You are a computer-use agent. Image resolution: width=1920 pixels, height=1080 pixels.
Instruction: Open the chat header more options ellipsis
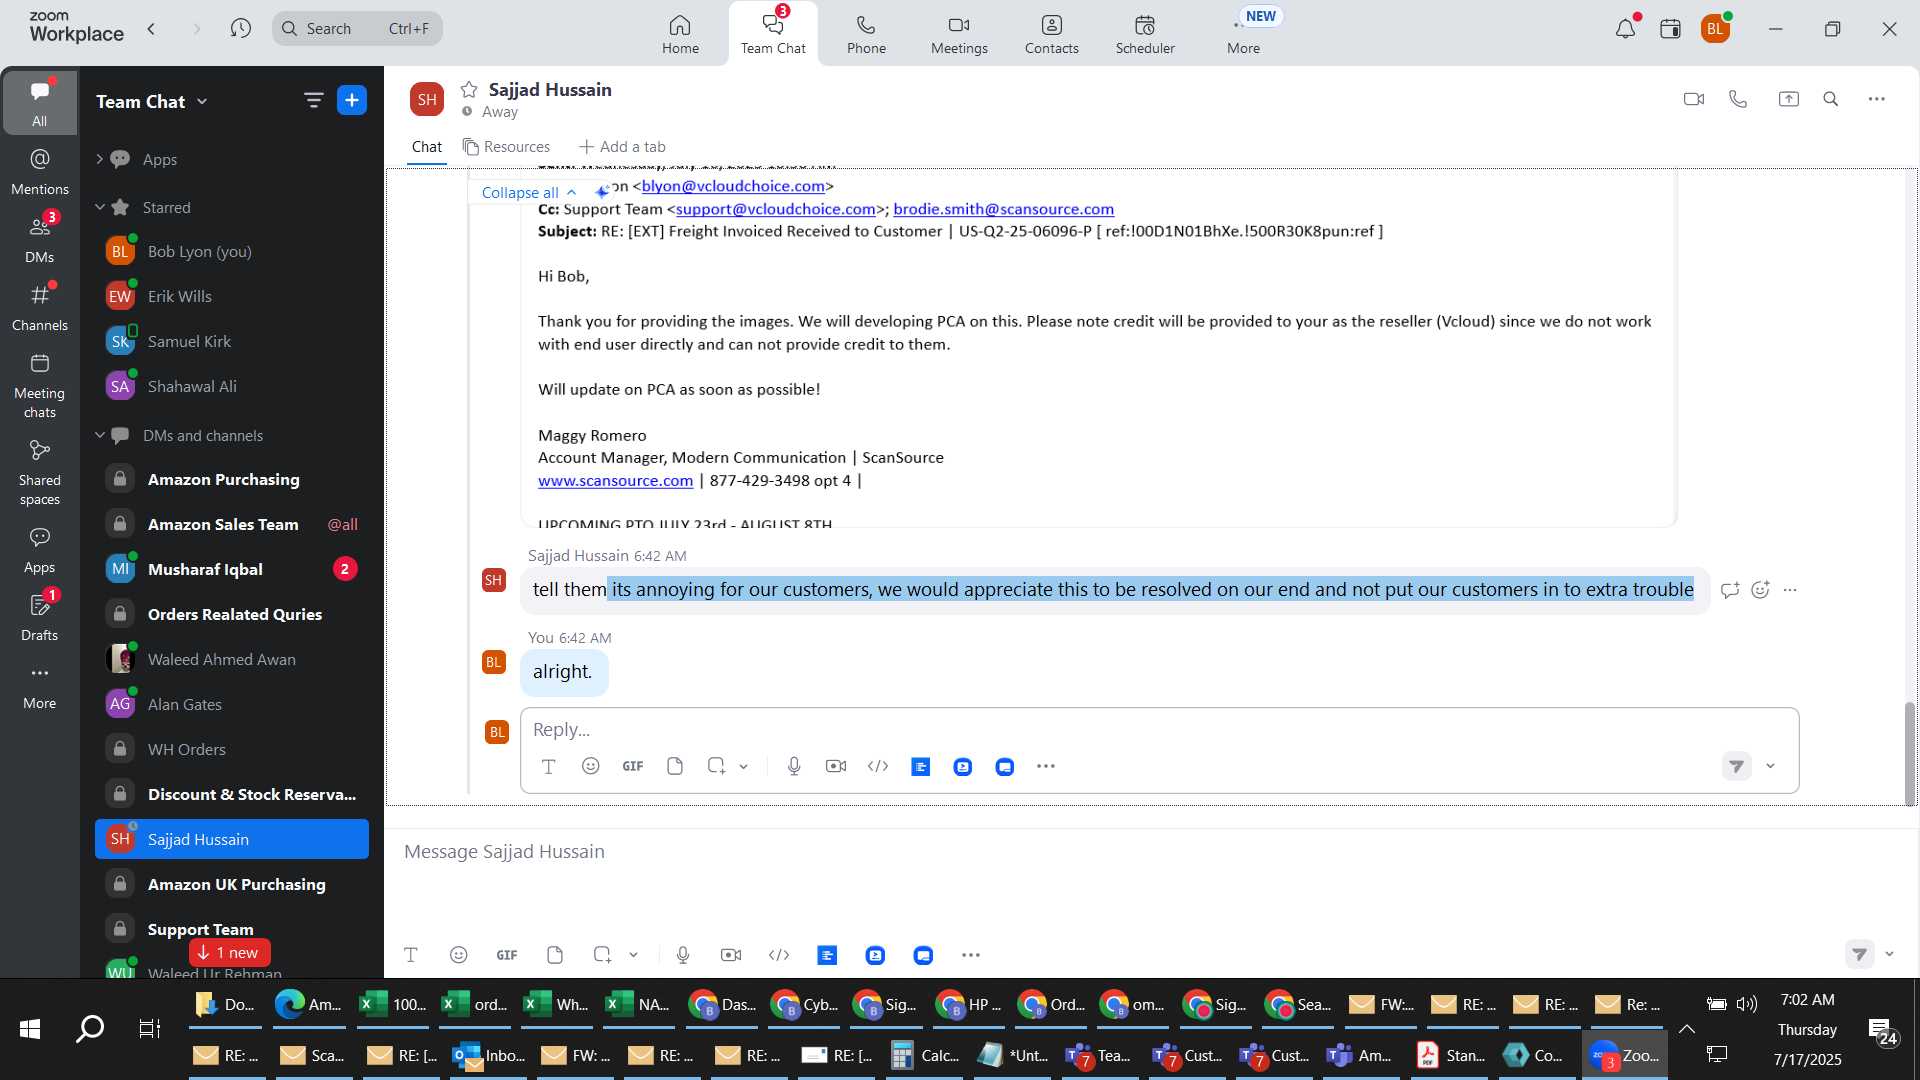[1876, 99]
